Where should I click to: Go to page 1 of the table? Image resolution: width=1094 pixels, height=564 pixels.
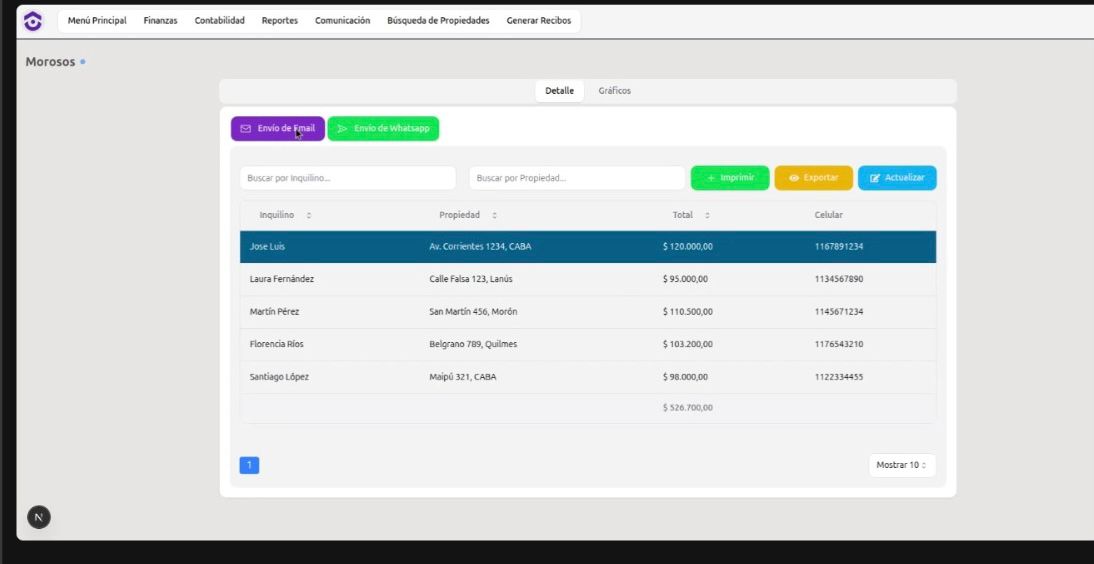[x=249, y=465]
